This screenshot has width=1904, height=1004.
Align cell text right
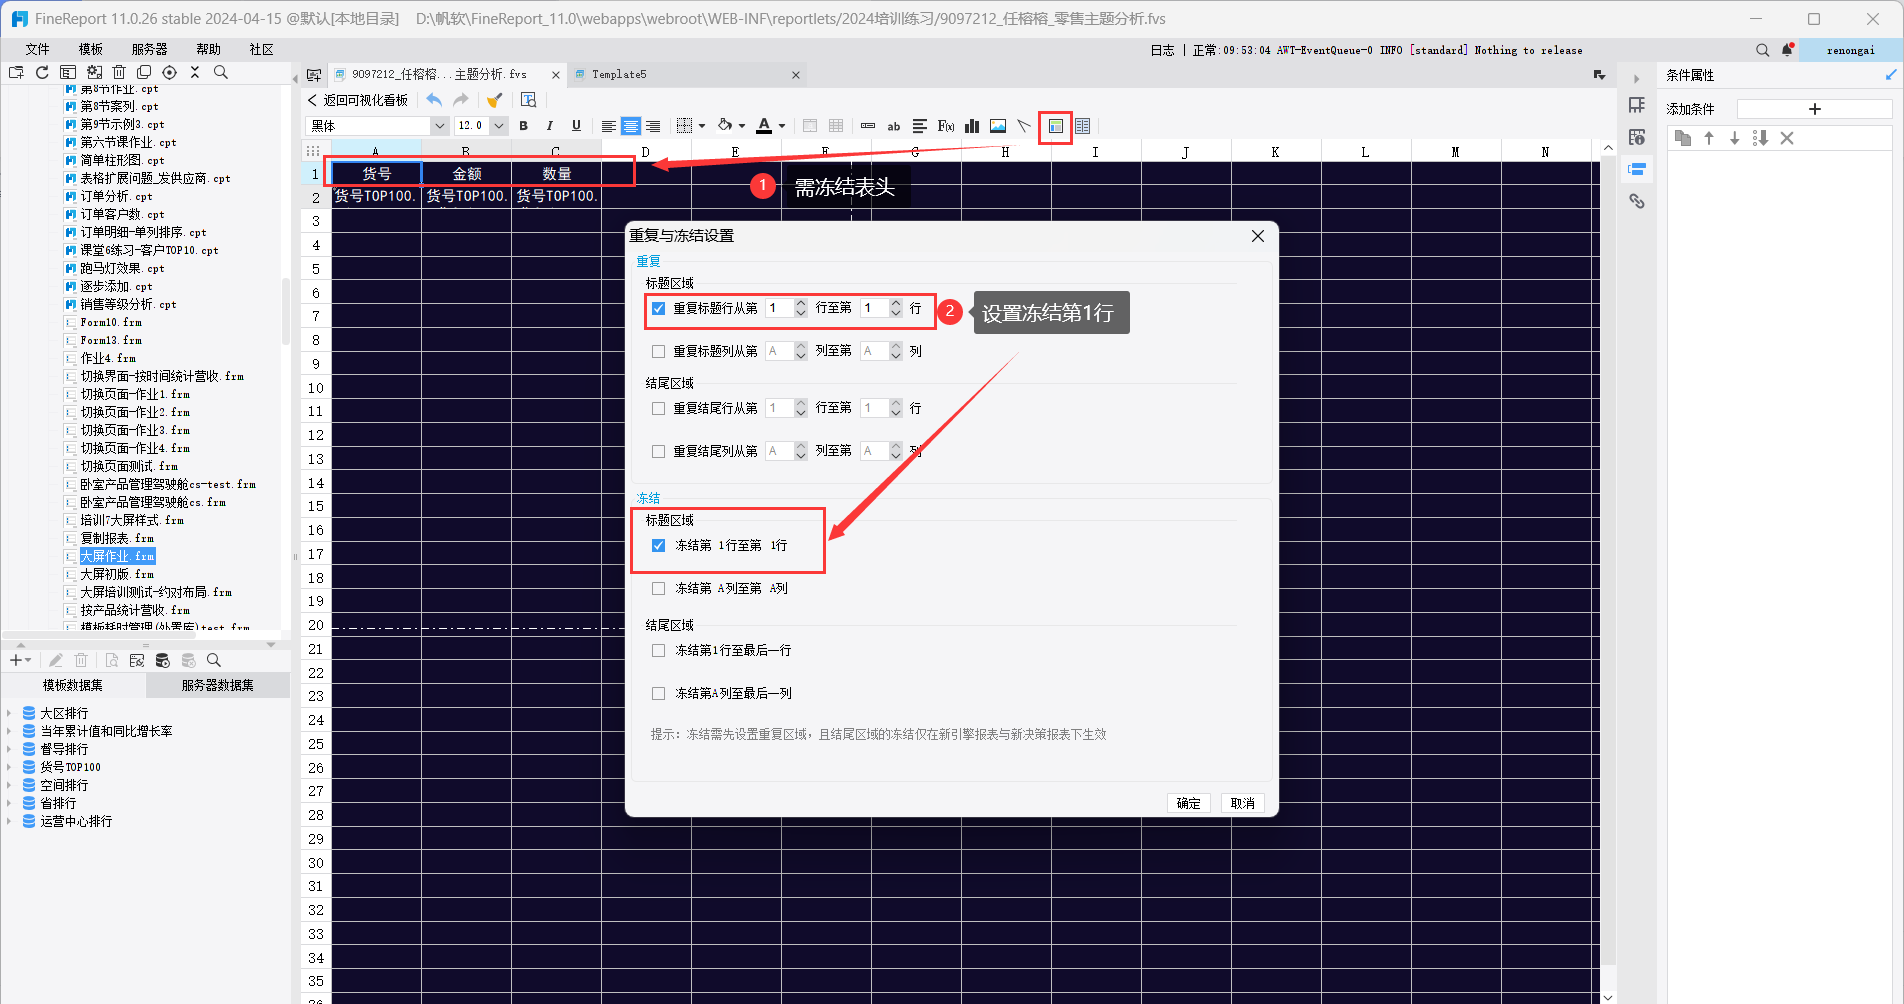pos(653,126)
